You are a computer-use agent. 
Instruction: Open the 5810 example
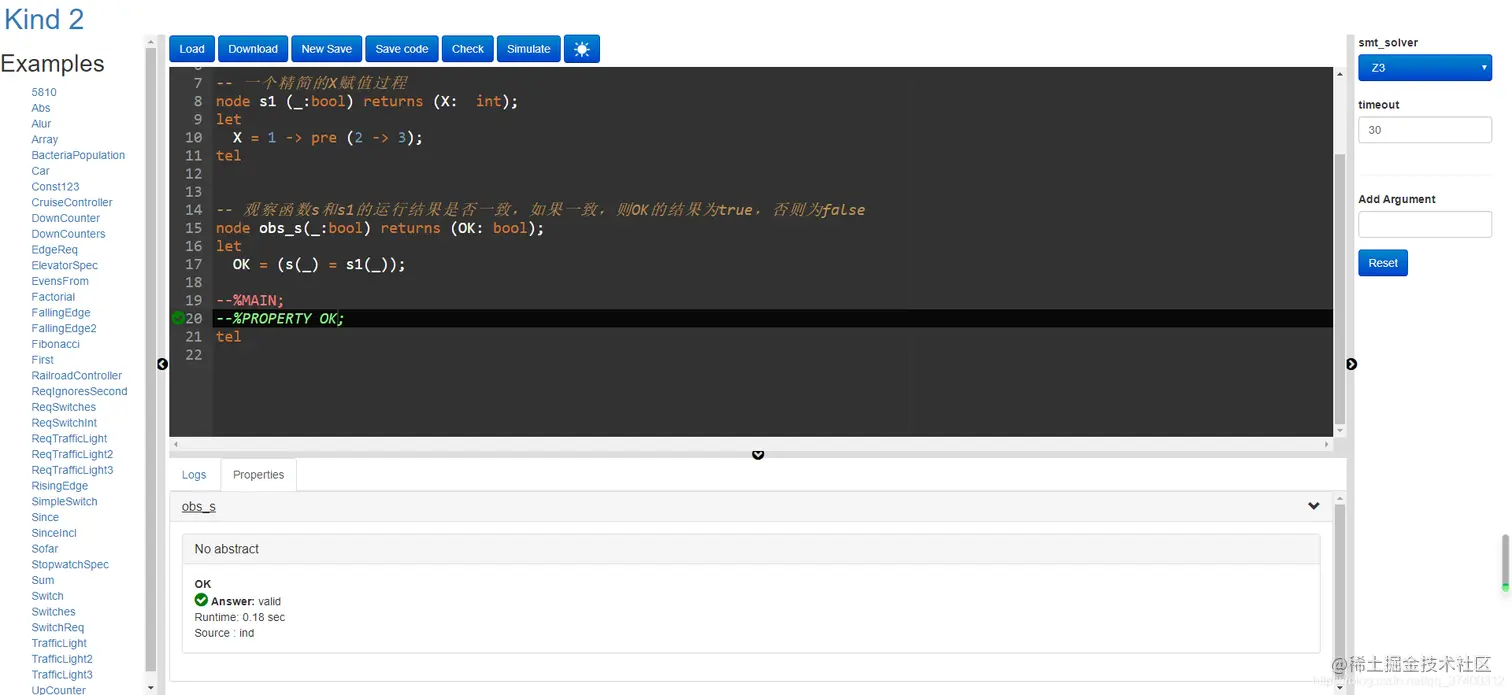pyautogui.click(x=44, y=92)
